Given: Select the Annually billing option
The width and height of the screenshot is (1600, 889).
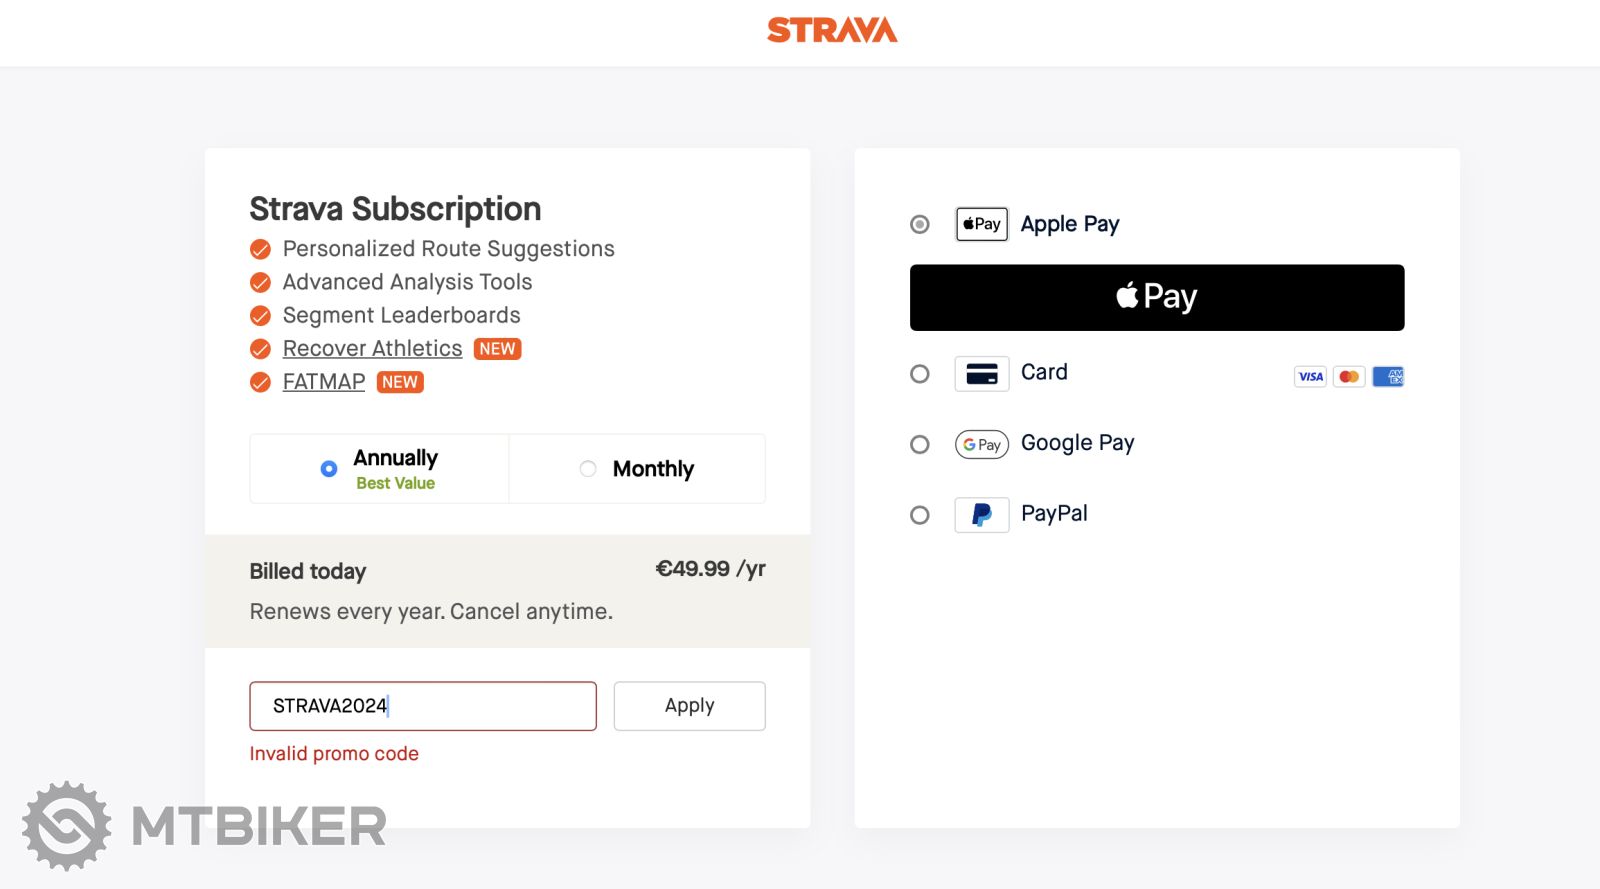Looking at the screenshot, I should tap(329, 469).
